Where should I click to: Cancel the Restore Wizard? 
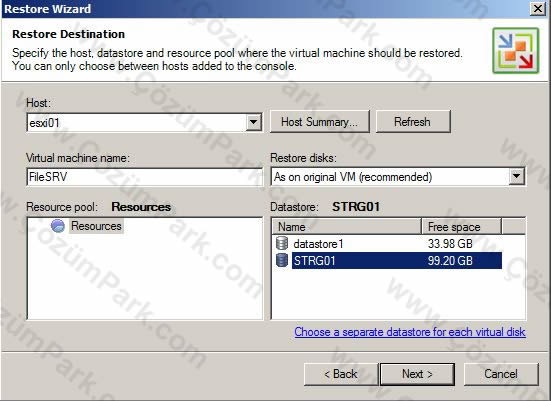point(501,374)
